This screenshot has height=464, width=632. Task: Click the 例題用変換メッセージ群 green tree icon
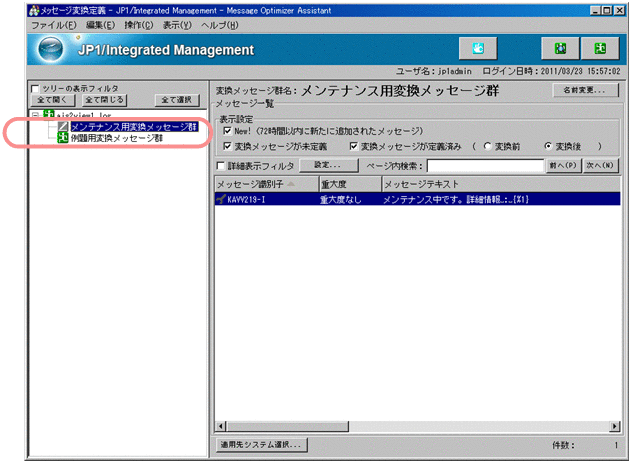point(63,138)
